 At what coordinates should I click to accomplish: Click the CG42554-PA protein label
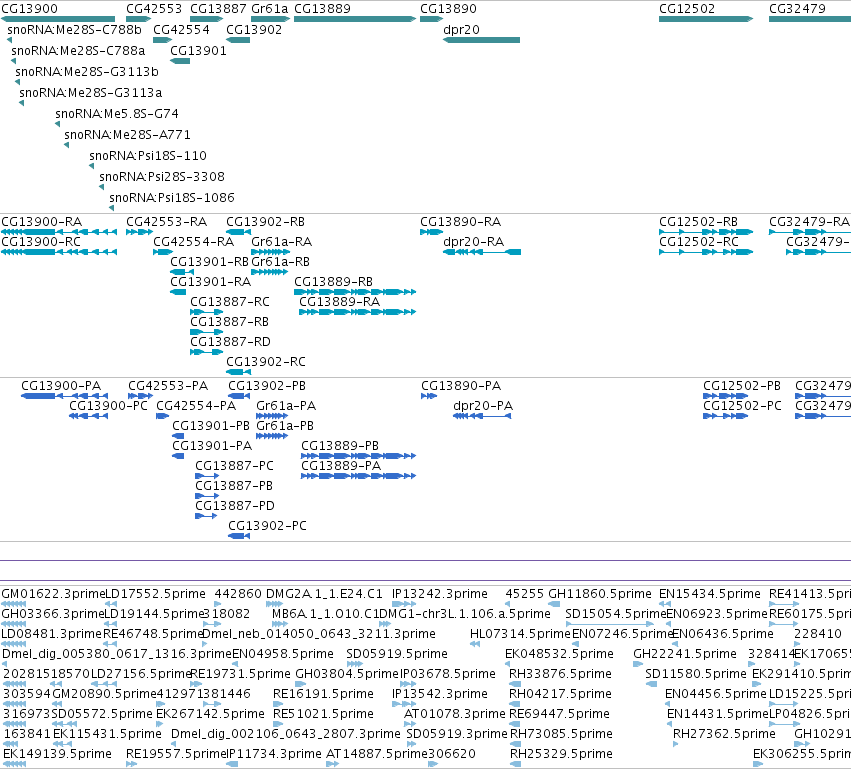(196, 406)
